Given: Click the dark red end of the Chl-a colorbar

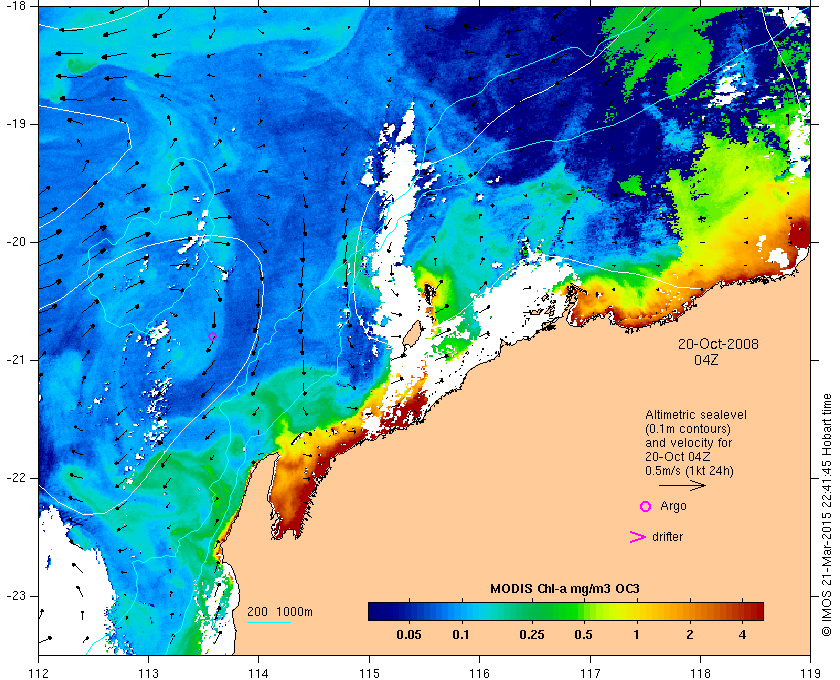Looking at the screenshot, I should 756,611.
